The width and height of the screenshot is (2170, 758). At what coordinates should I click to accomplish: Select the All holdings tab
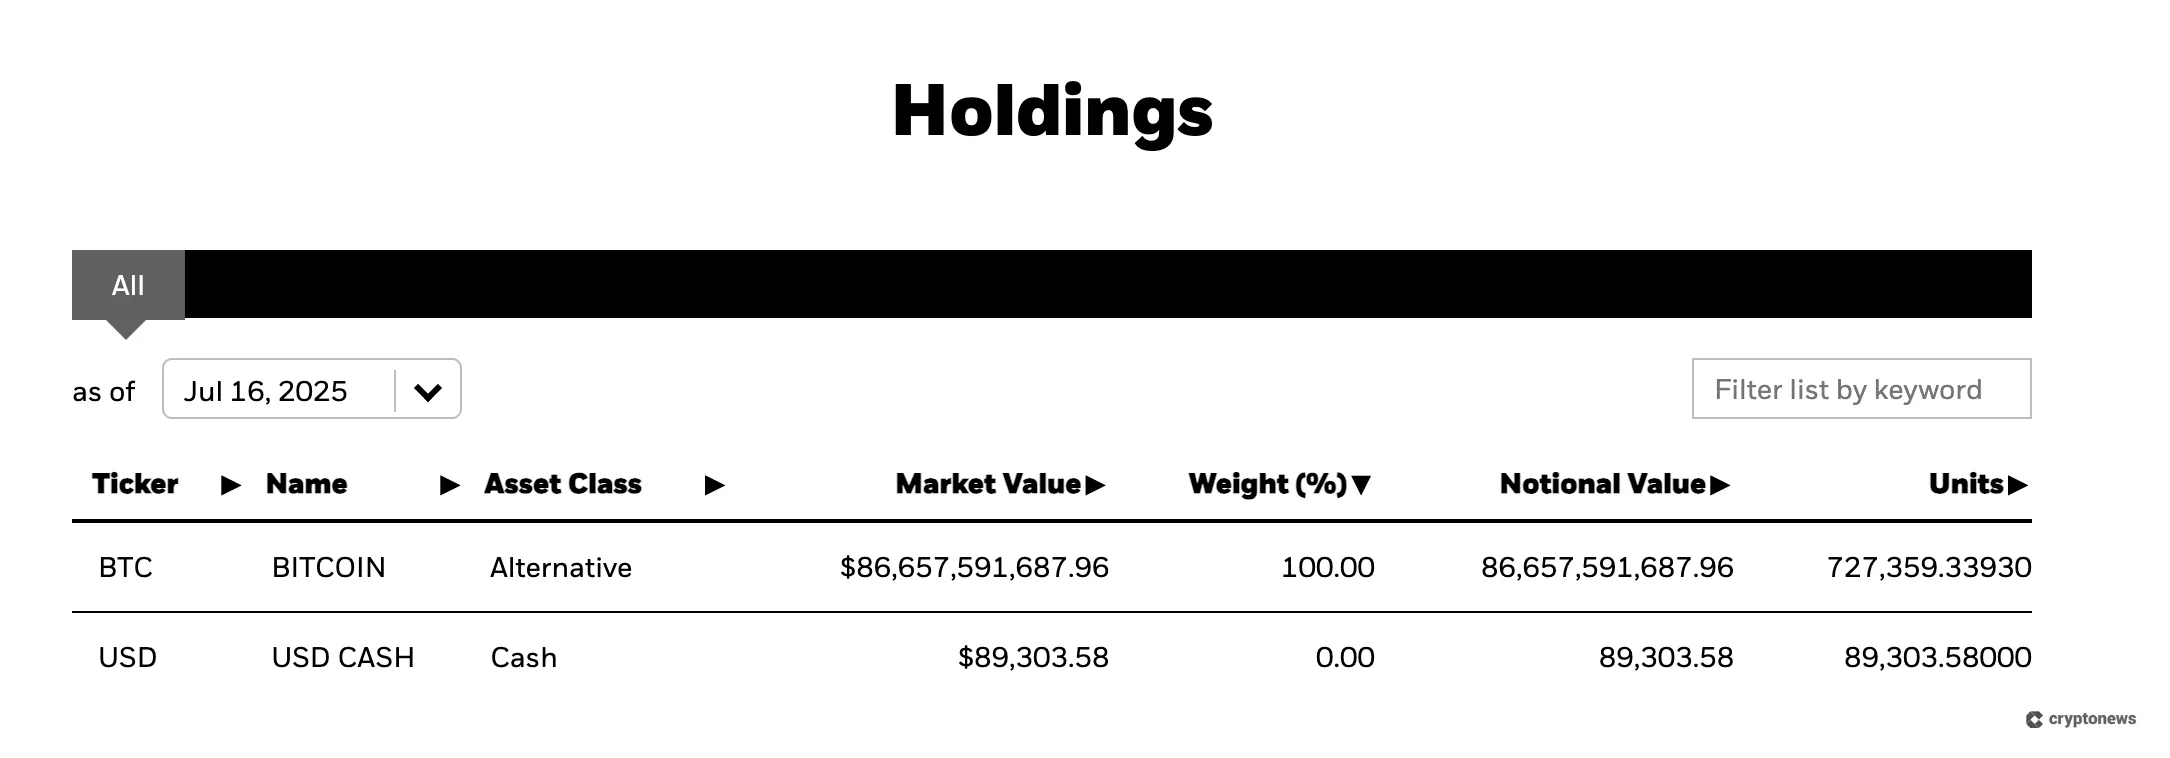point(128,285)
